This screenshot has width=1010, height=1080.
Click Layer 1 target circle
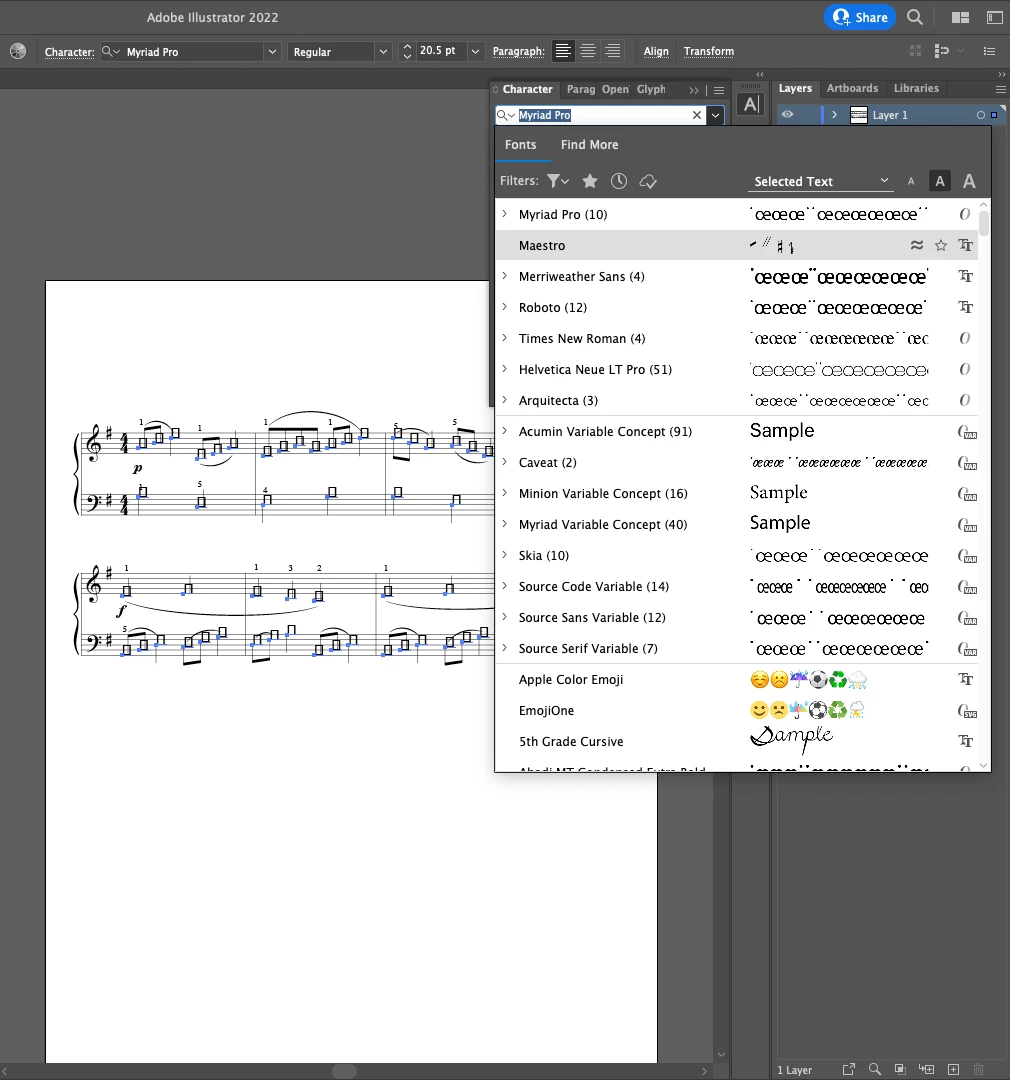980,115
